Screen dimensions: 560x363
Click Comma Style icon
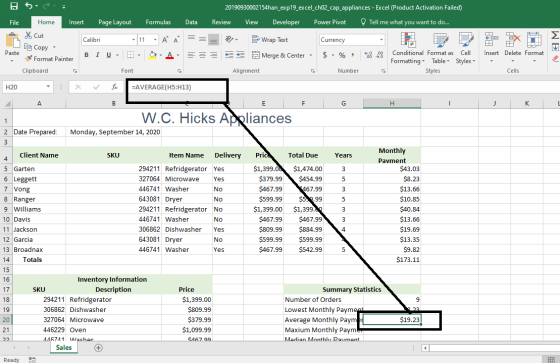[x=352, y=55]
